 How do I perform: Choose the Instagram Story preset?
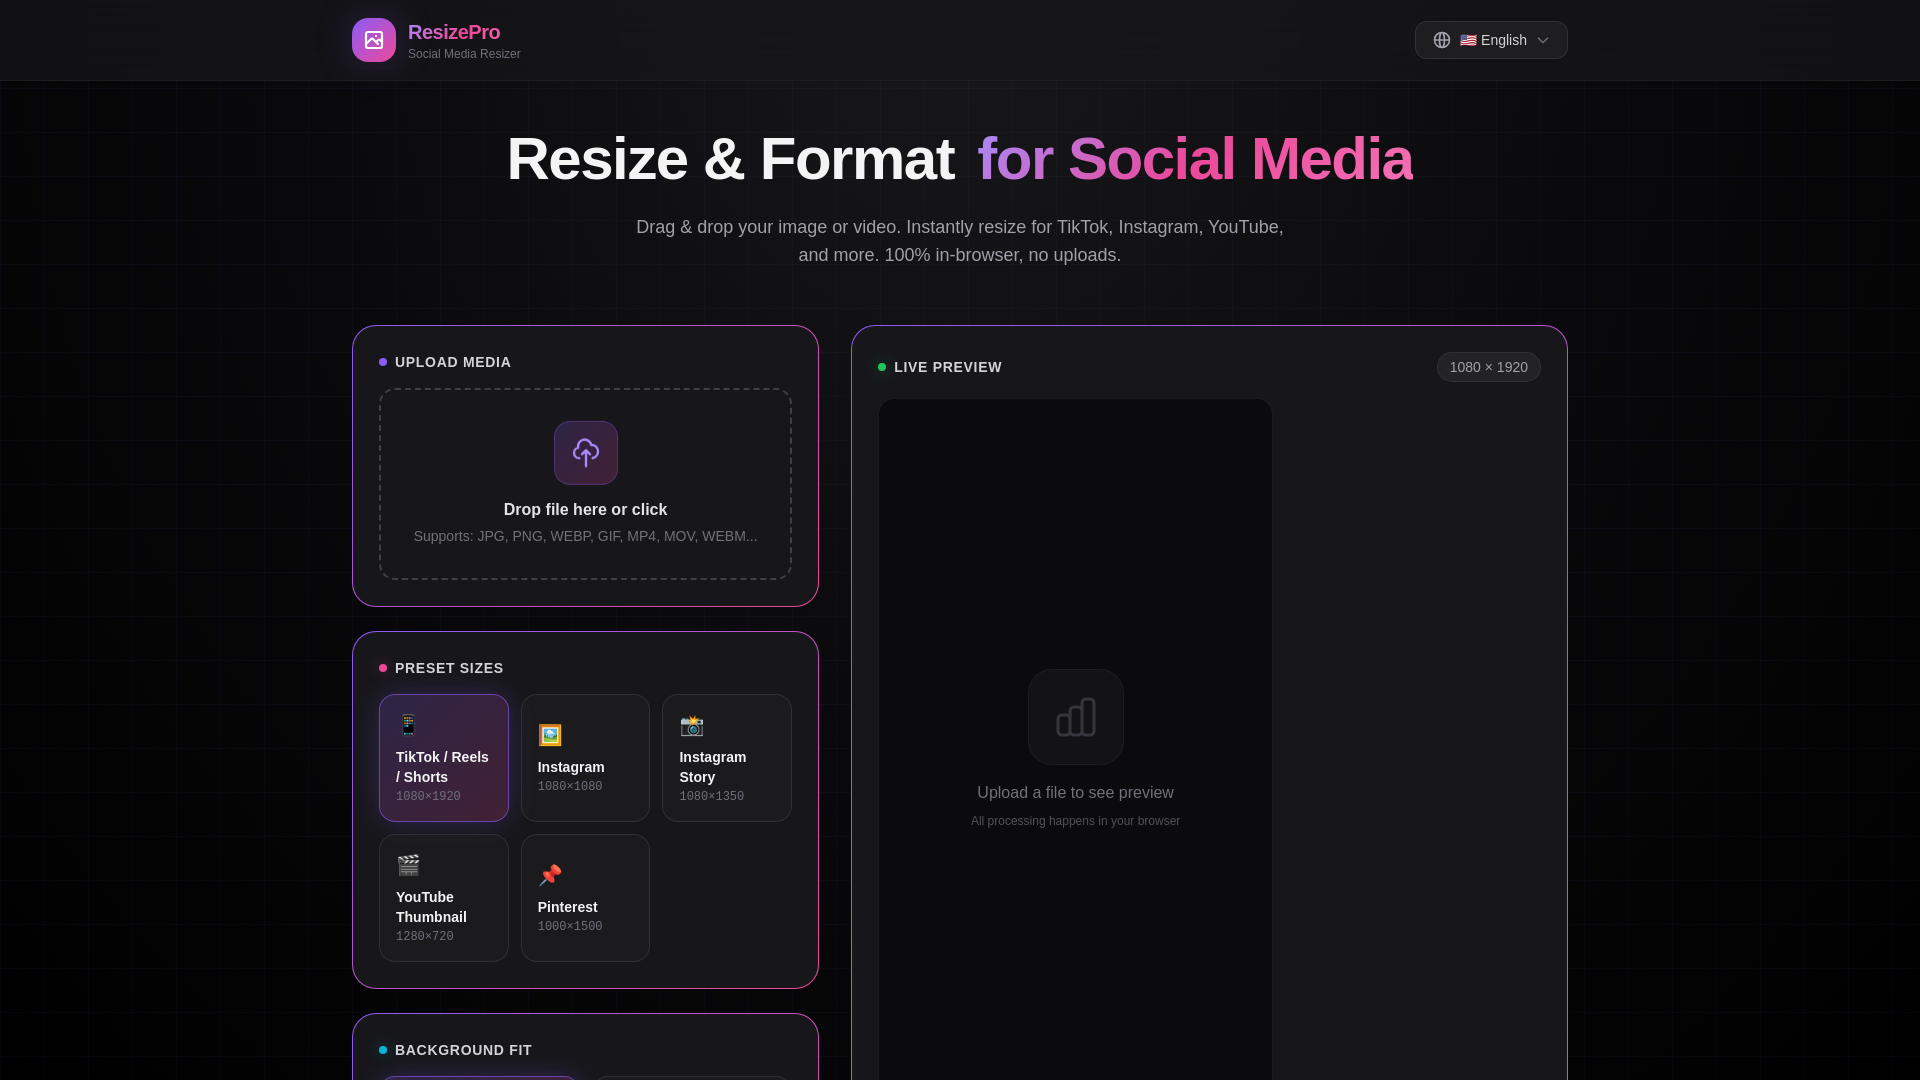pyautogui.click(x=727, y=758)
